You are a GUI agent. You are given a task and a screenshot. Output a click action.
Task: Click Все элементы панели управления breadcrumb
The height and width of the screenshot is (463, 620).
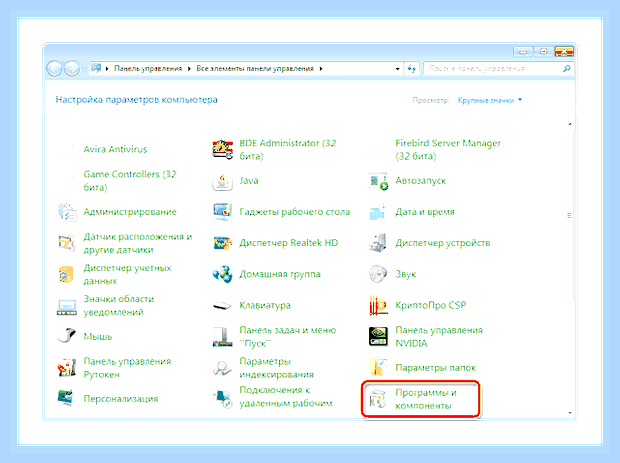coord(255,69)
